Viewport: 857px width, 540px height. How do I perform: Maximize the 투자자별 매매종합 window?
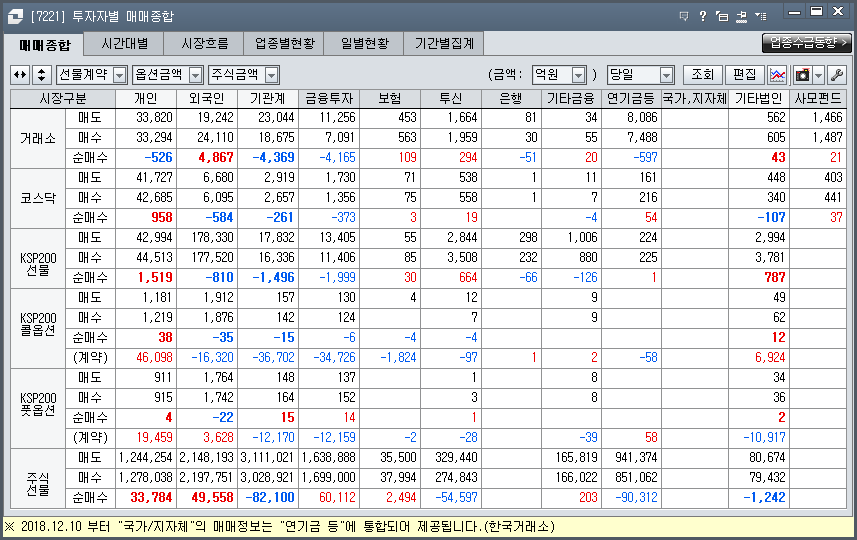click(817, 11)
